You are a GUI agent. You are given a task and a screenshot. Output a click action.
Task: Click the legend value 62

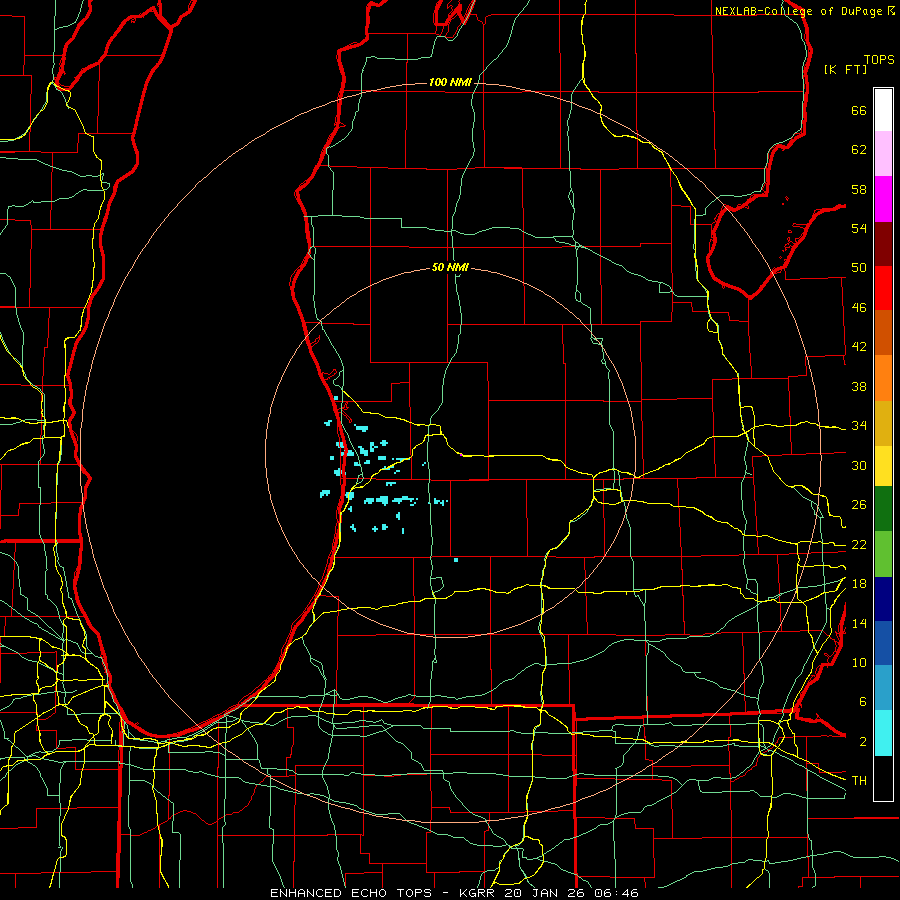point(859,150)
